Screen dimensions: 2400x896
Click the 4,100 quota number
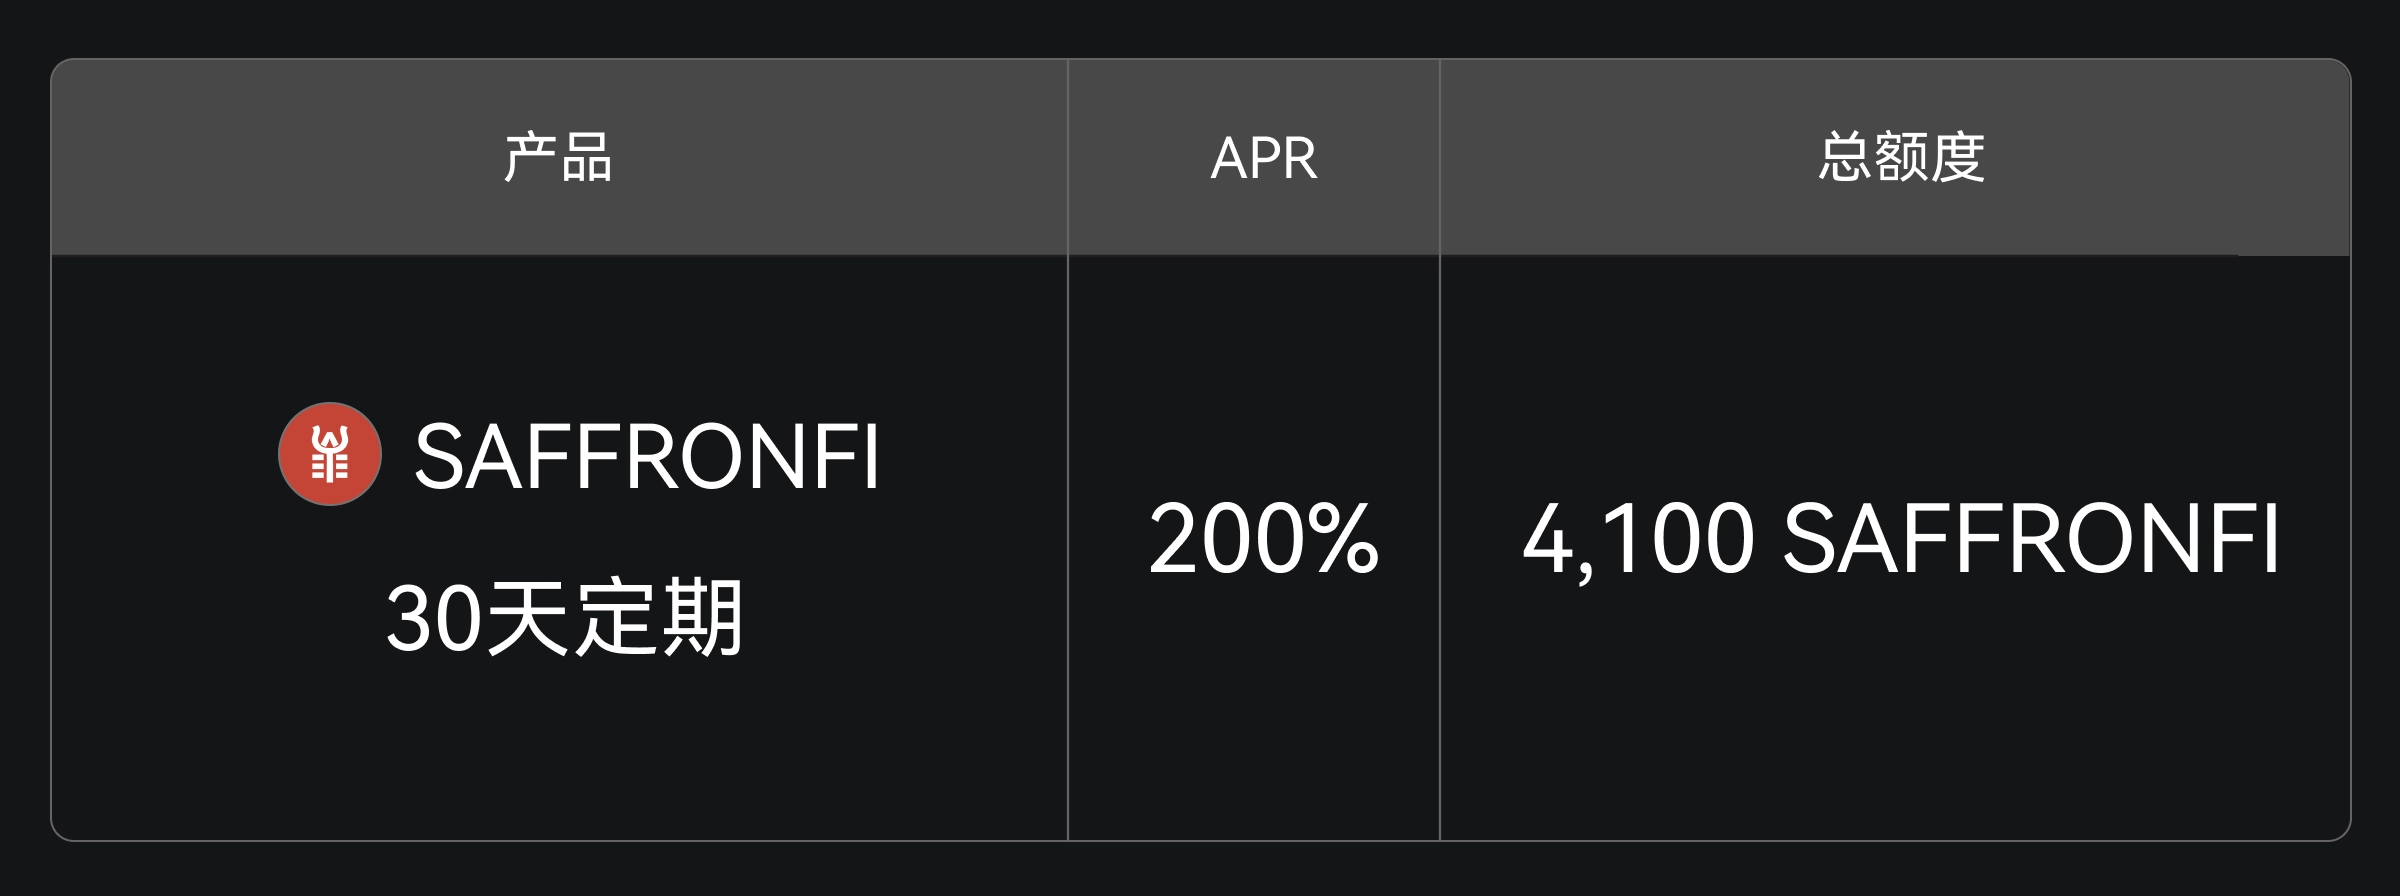[x=1638, y=540]
